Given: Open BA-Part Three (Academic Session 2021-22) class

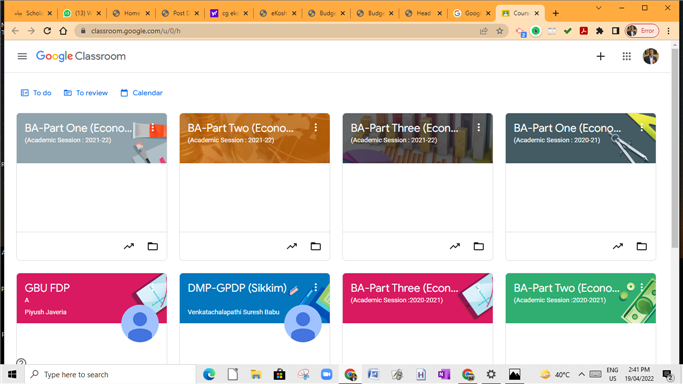Looking at the screenshot, I should pyautogui.click(x=404, y=128).
